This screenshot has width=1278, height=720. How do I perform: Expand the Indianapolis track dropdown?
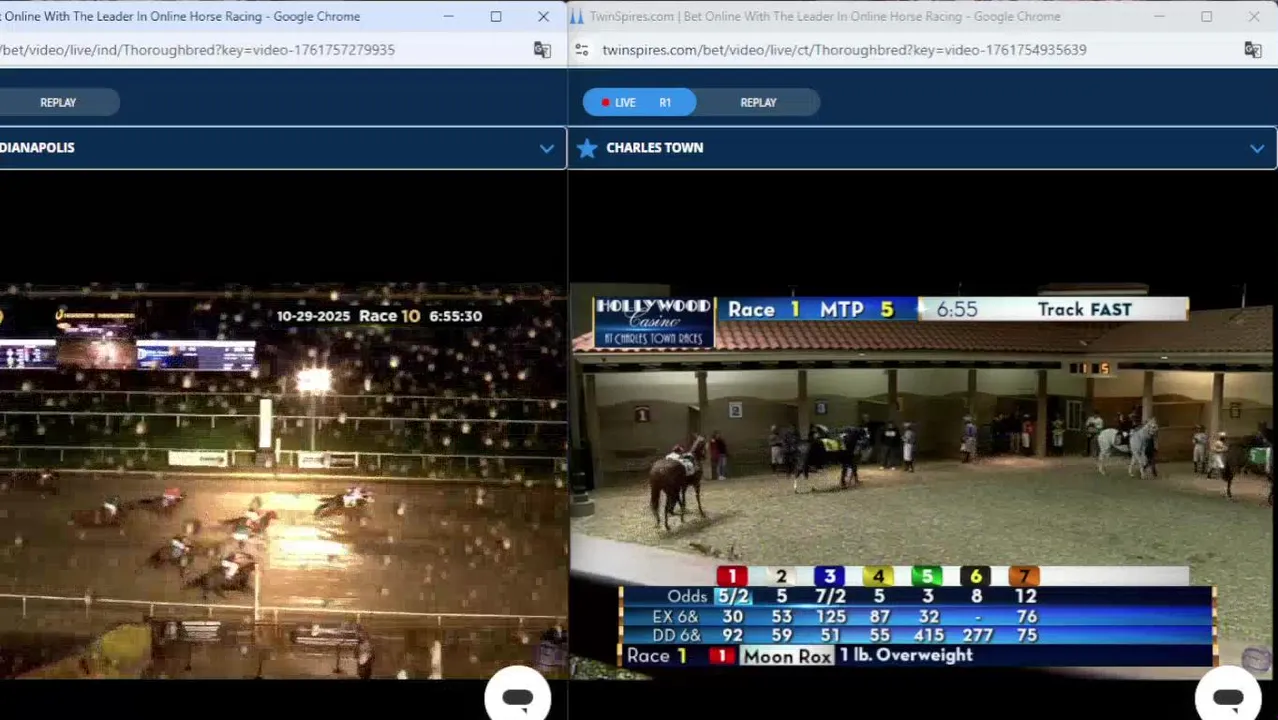pyautogui.click(x=546, y=148)
